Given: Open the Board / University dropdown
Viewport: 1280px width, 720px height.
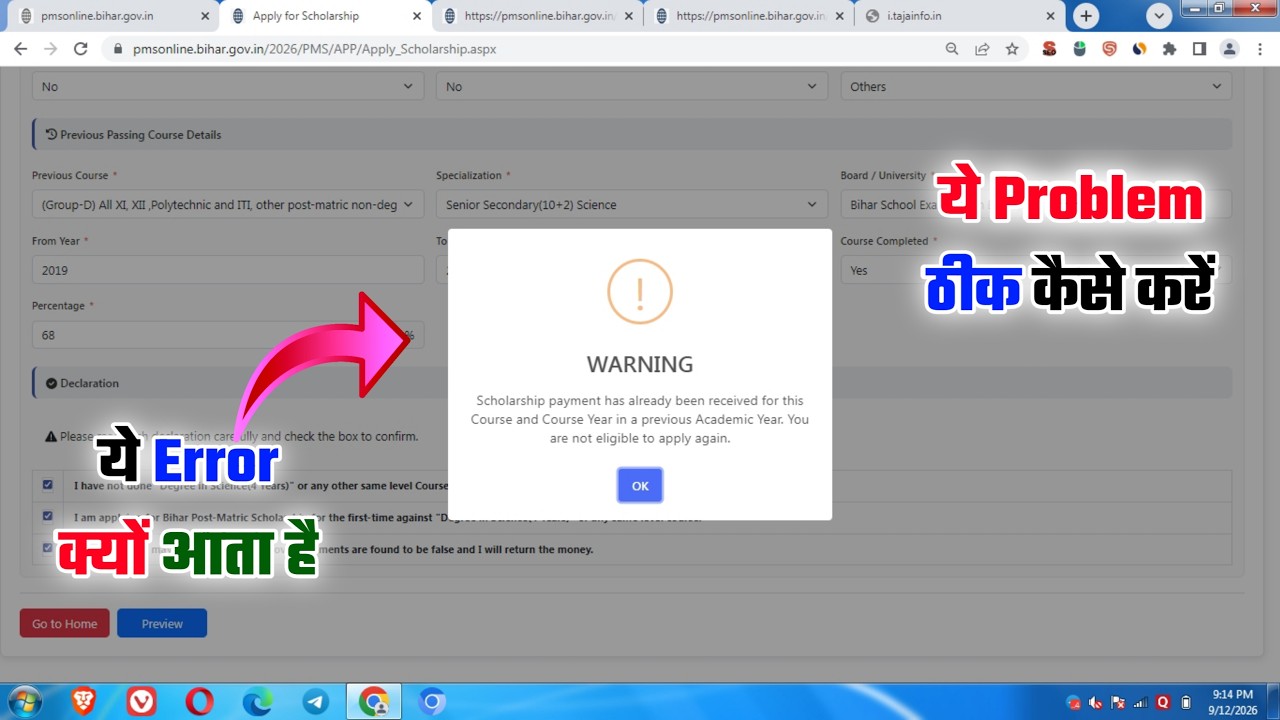Looking at the screenshot, I should [x=1036, y=204].
